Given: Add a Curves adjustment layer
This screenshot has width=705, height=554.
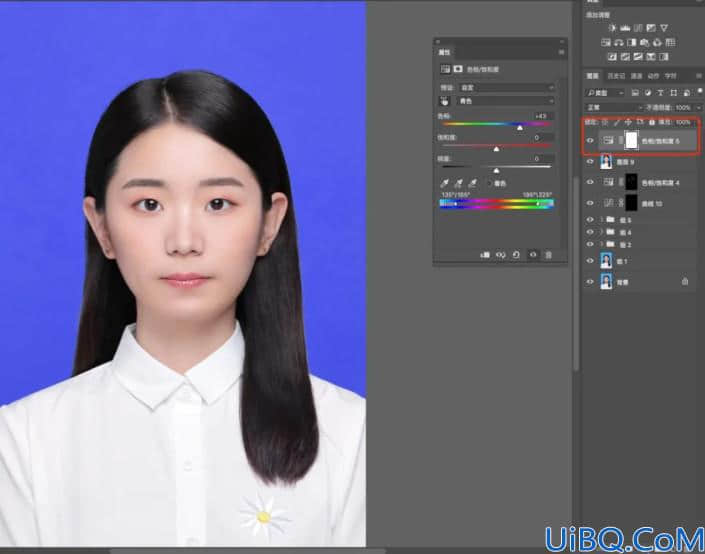Looking at the screenshot, I should tap(638, 28).
